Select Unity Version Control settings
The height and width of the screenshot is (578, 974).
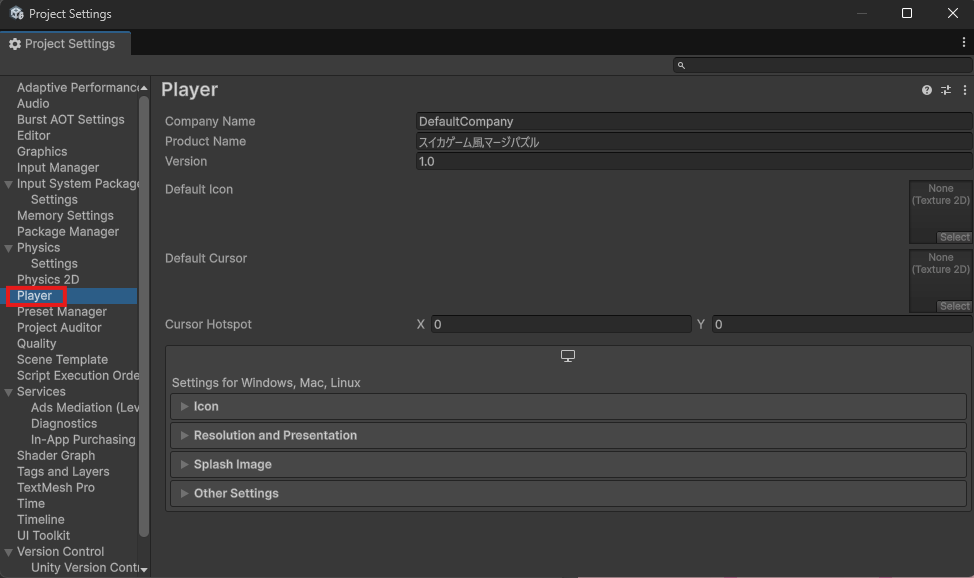pyautogui.click(x=84, y=568)
